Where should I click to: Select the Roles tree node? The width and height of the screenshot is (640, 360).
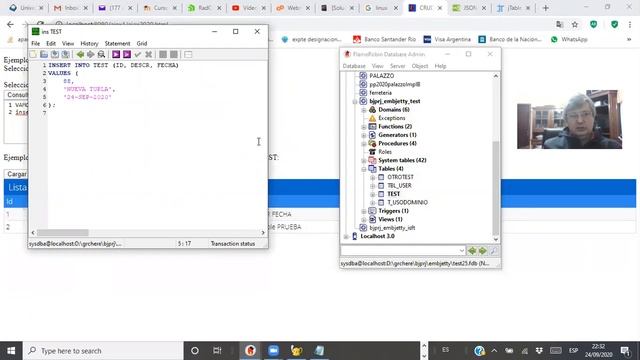384,151
